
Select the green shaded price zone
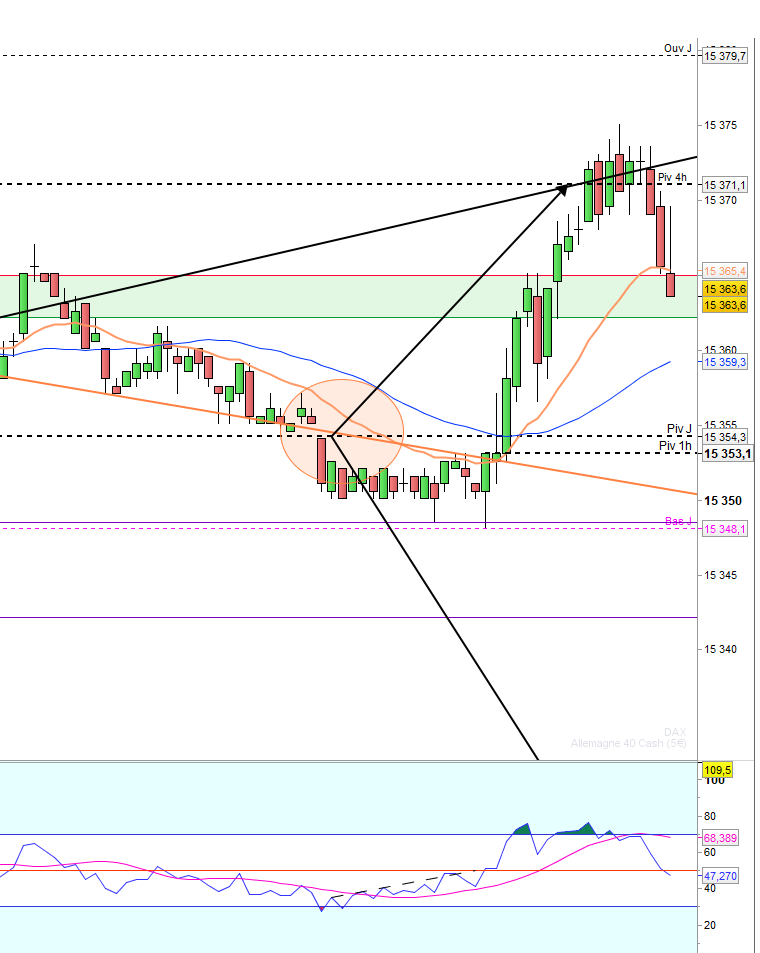(348, 297)
